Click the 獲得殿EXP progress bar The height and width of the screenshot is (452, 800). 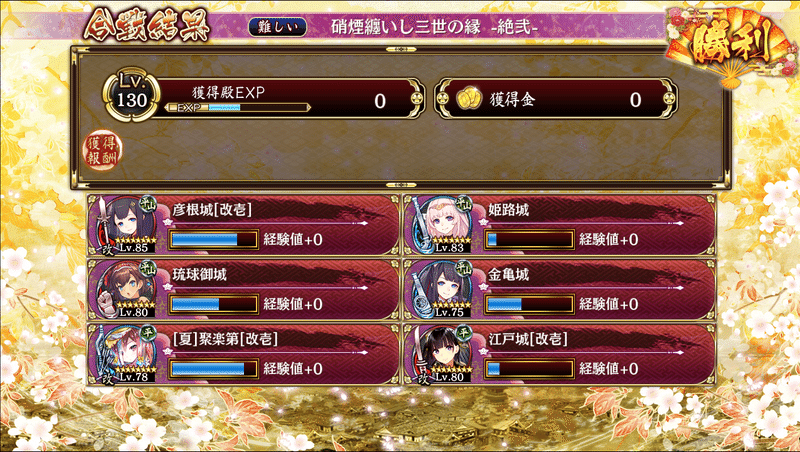point(238,108)
